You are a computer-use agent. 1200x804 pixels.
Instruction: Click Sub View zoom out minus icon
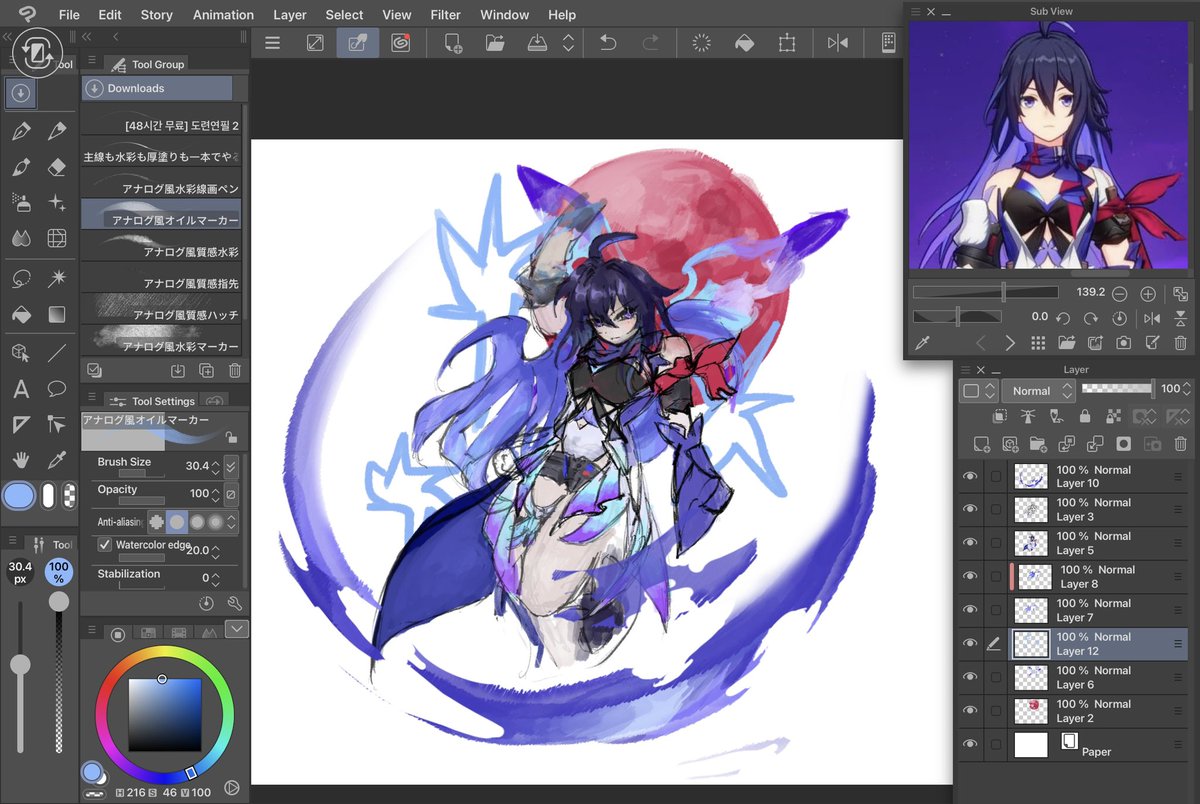pos(1120,293)
